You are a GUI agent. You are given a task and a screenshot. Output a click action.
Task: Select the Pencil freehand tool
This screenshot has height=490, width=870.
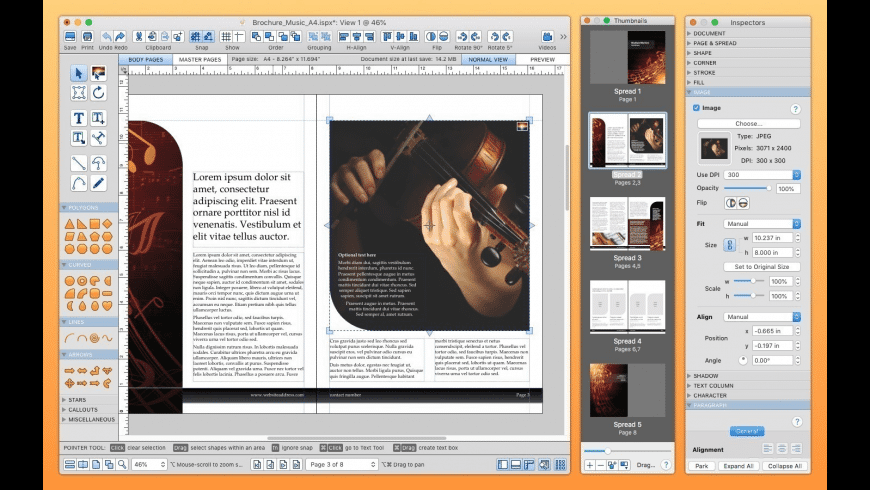(99, 183)
